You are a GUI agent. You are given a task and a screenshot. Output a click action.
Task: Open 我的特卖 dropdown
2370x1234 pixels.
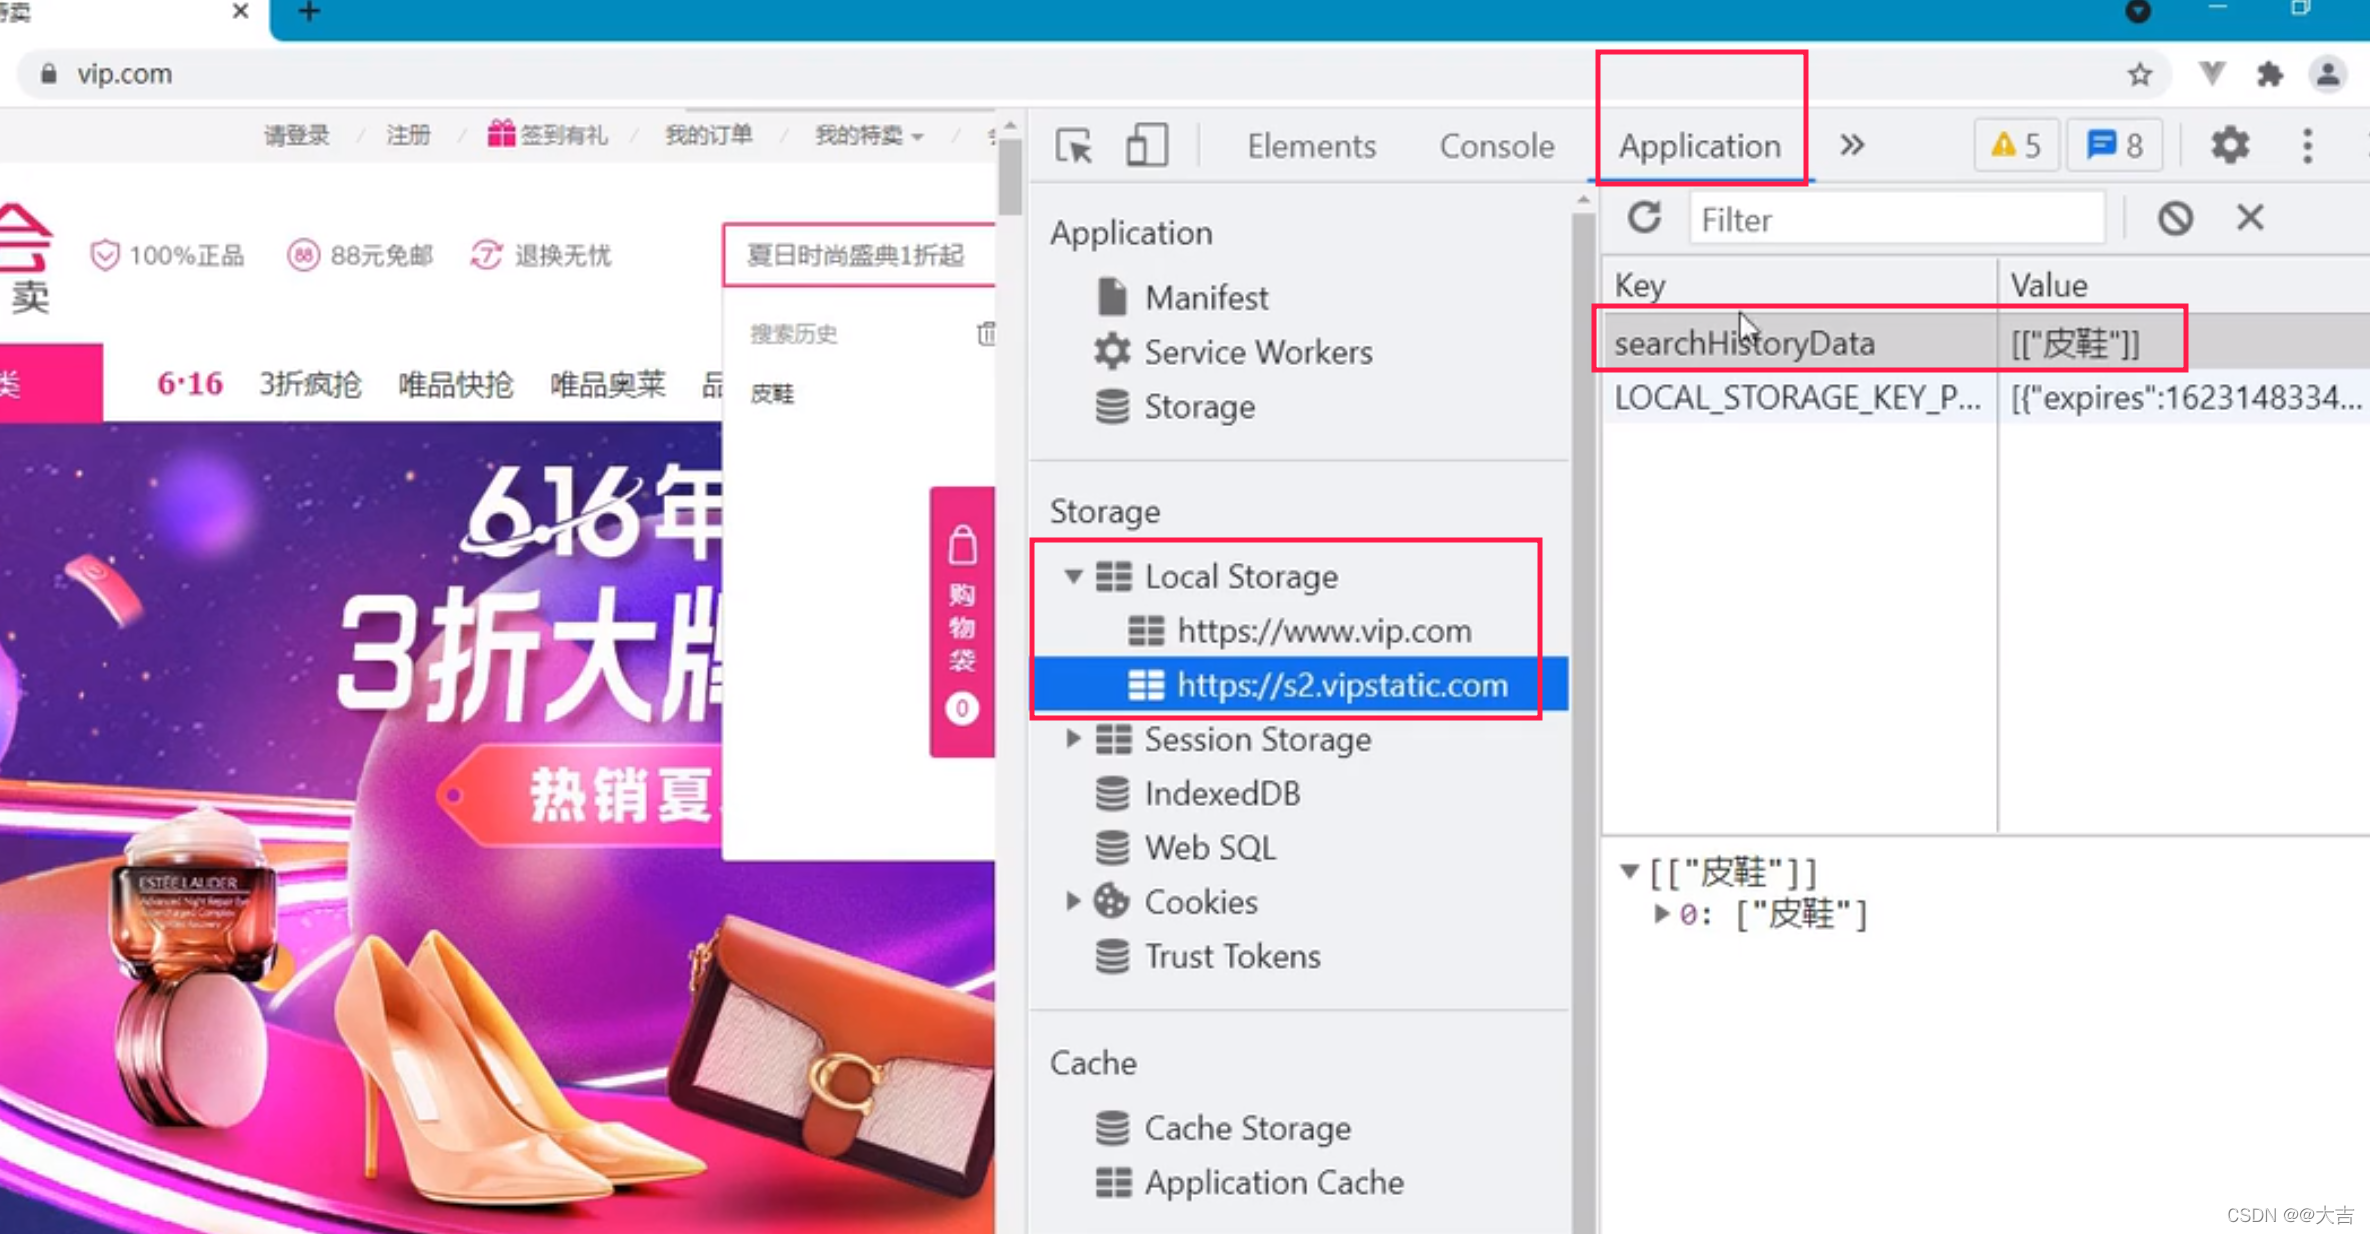(868, 135)
